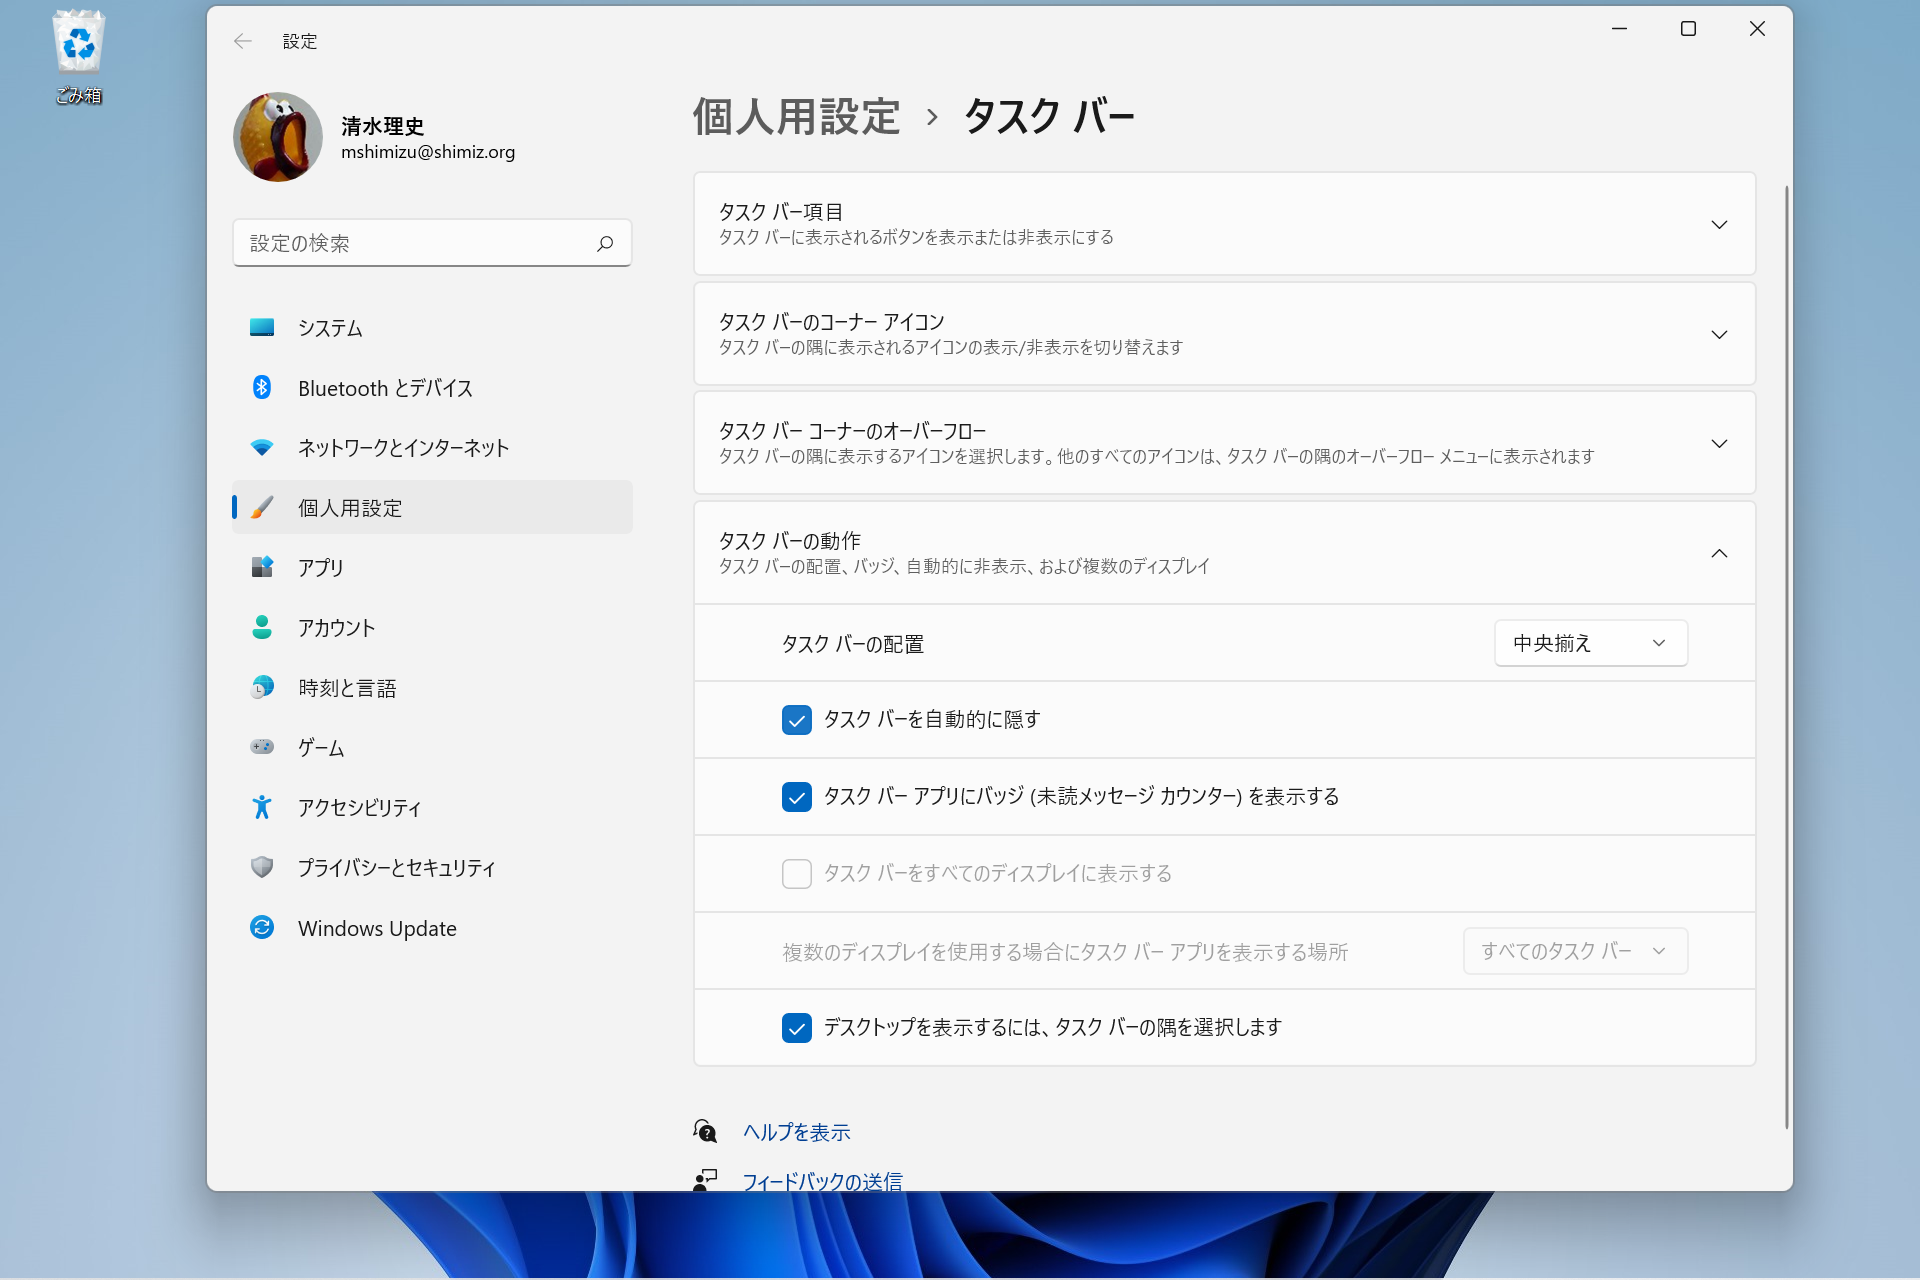This screenshot has height=1280, width=1920.
Task: Click the アカウント person icon
Action: 262,627
